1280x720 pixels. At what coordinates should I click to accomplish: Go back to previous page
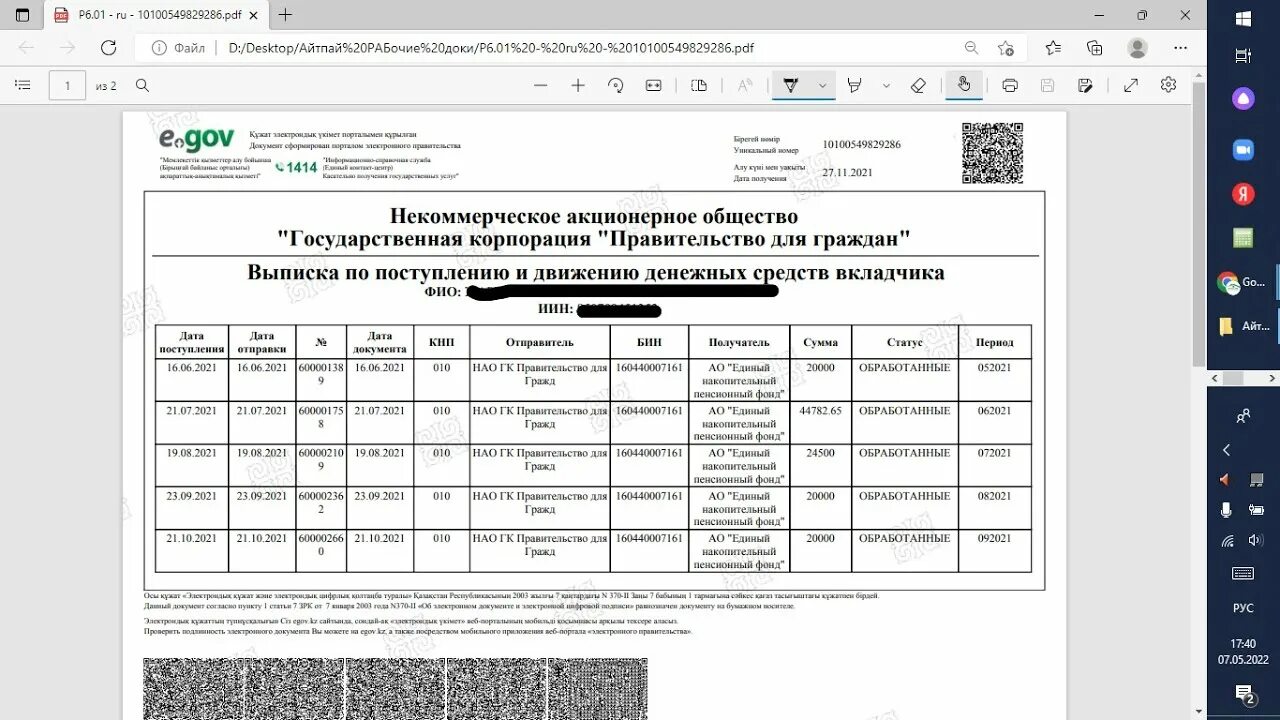(26, 47)
